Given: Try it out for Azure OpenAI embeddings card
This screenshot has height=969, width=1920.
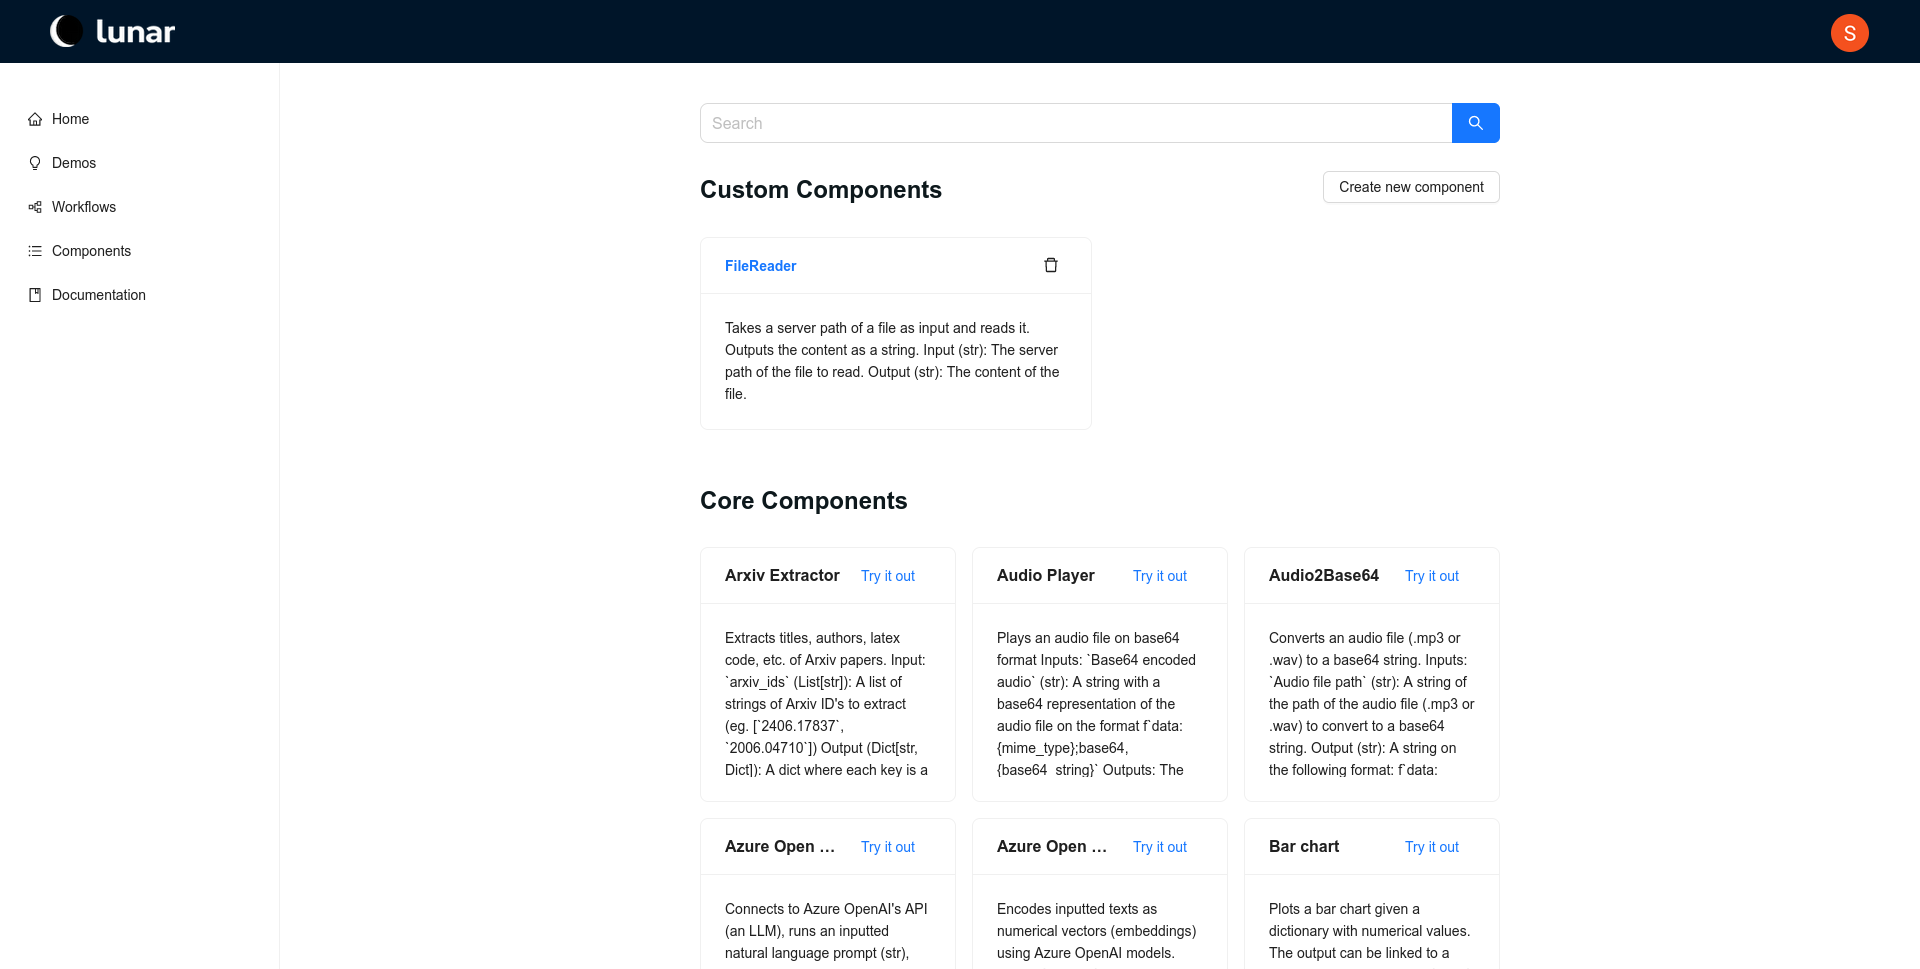Looking at the screenshot, I should click(x=1160, y=847).
